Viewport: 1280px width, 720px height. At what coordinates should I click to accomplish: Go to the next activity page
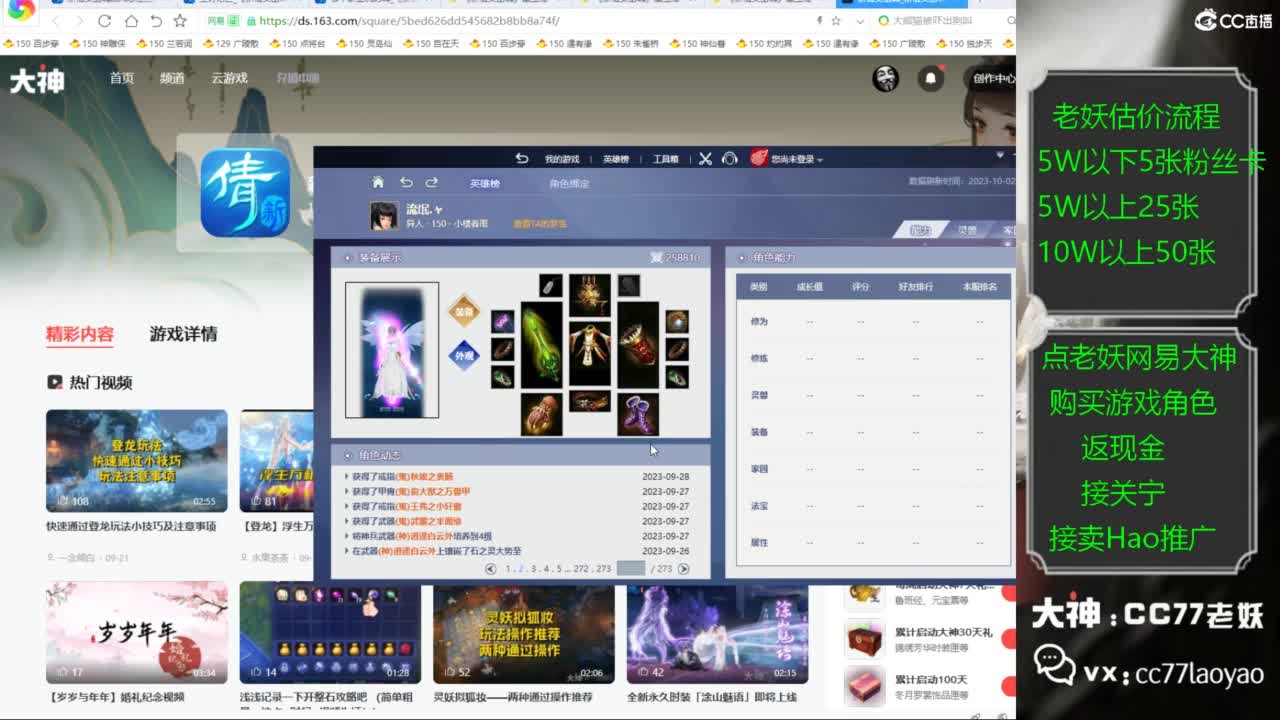tap(683, 569)
